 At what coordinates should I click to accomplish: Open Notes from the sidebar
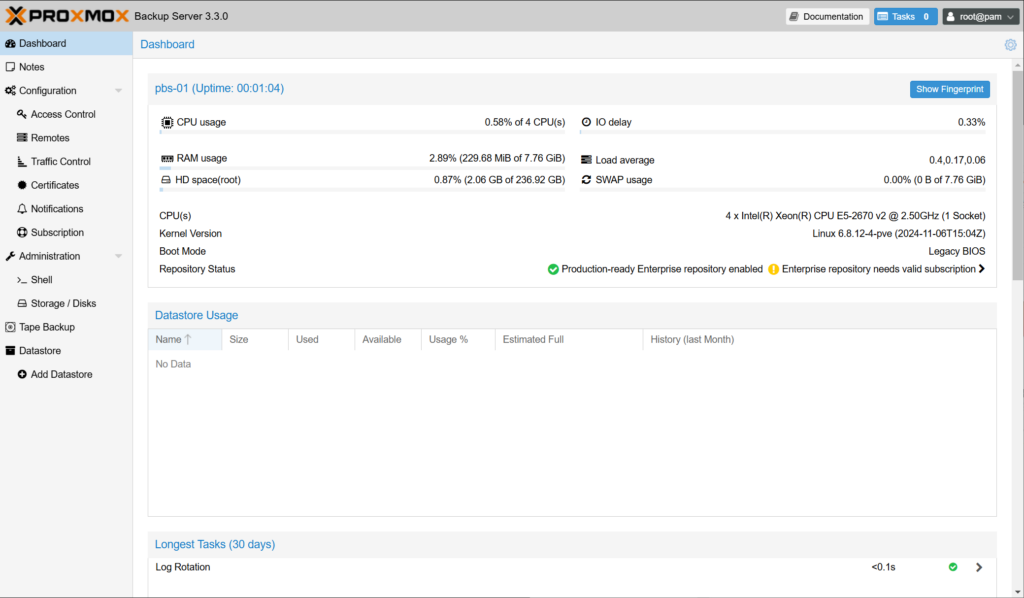pyautogui.click(x=31, y=67)
